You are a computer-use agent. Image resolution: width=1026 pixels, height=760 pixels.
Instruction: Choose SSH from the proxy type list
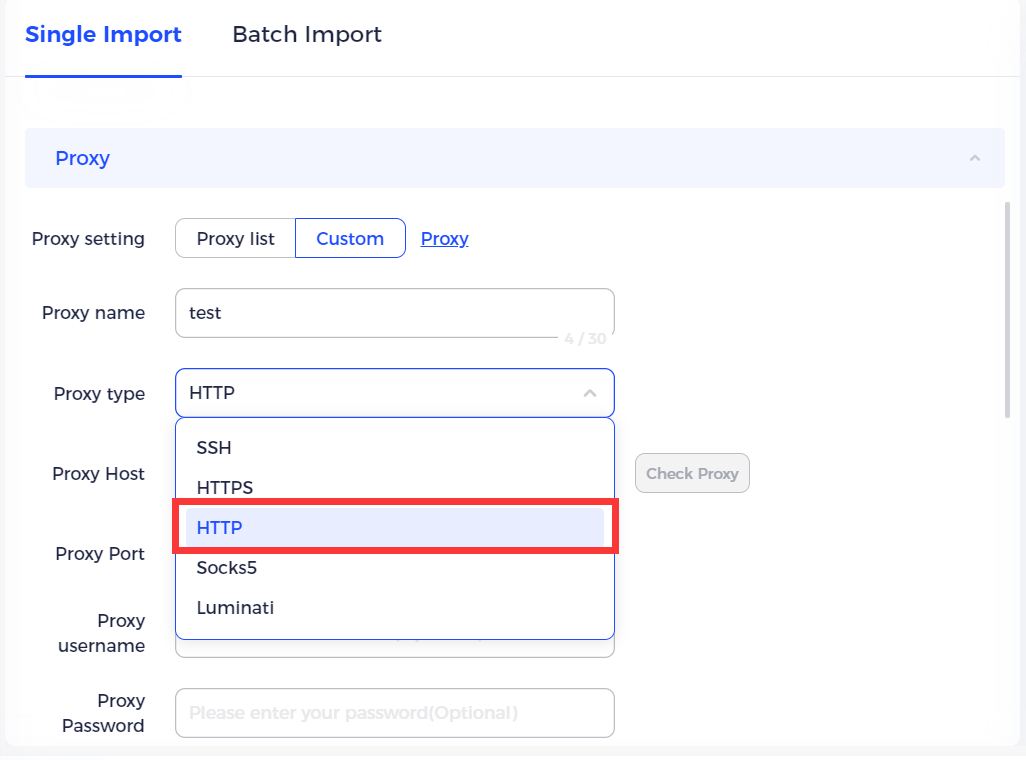click(395, 448)
